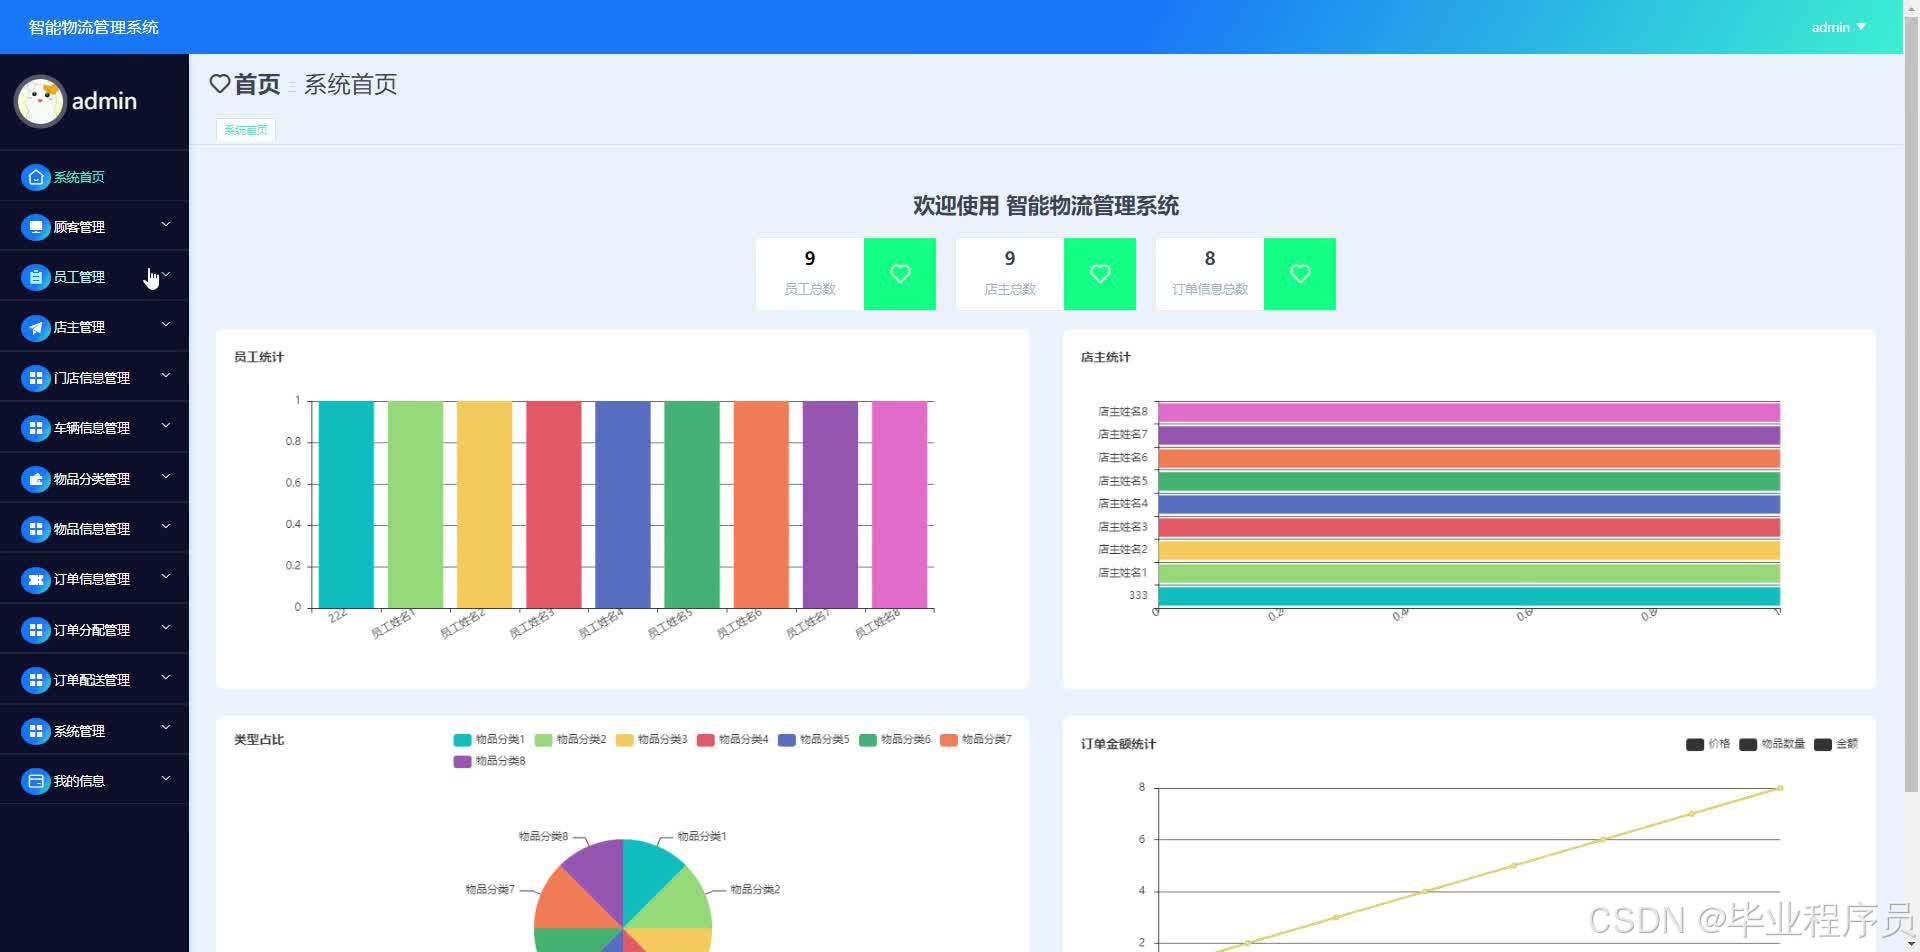1920x952 pixels.
Task: Expand the 订单信息管理 chevron
Action: coord(166,577)
